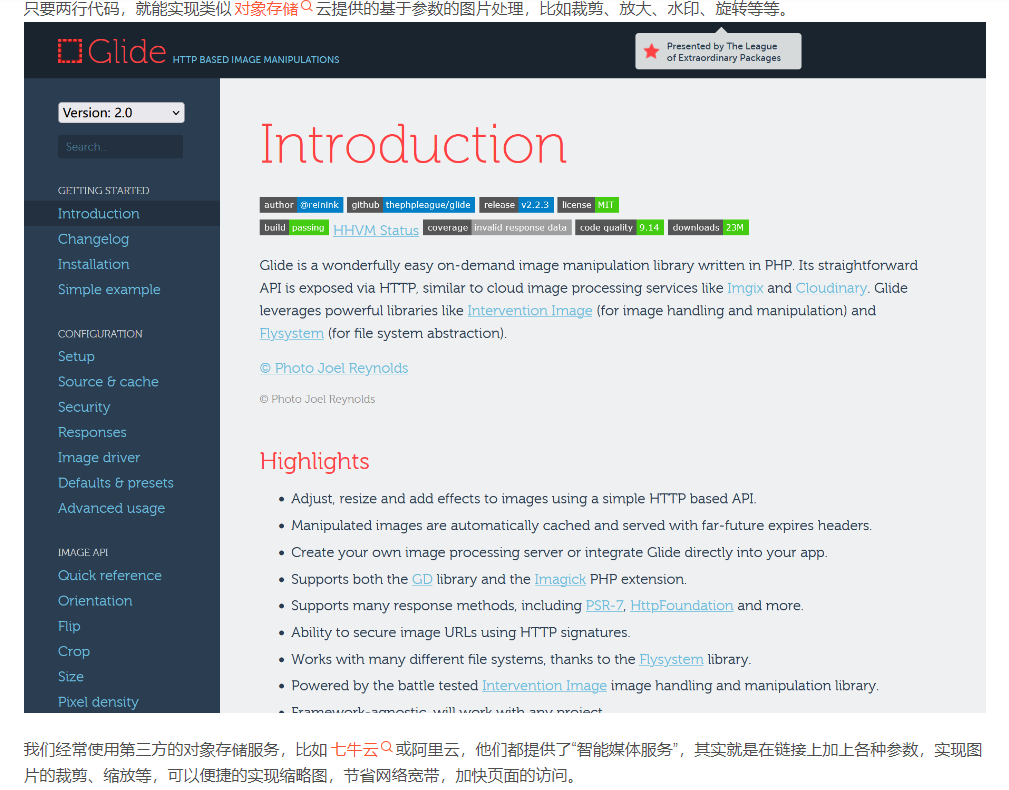Screen dimensions: 1009x790
Task: Open Flysystem link in the introduction
Action: [x=292, y=333]
